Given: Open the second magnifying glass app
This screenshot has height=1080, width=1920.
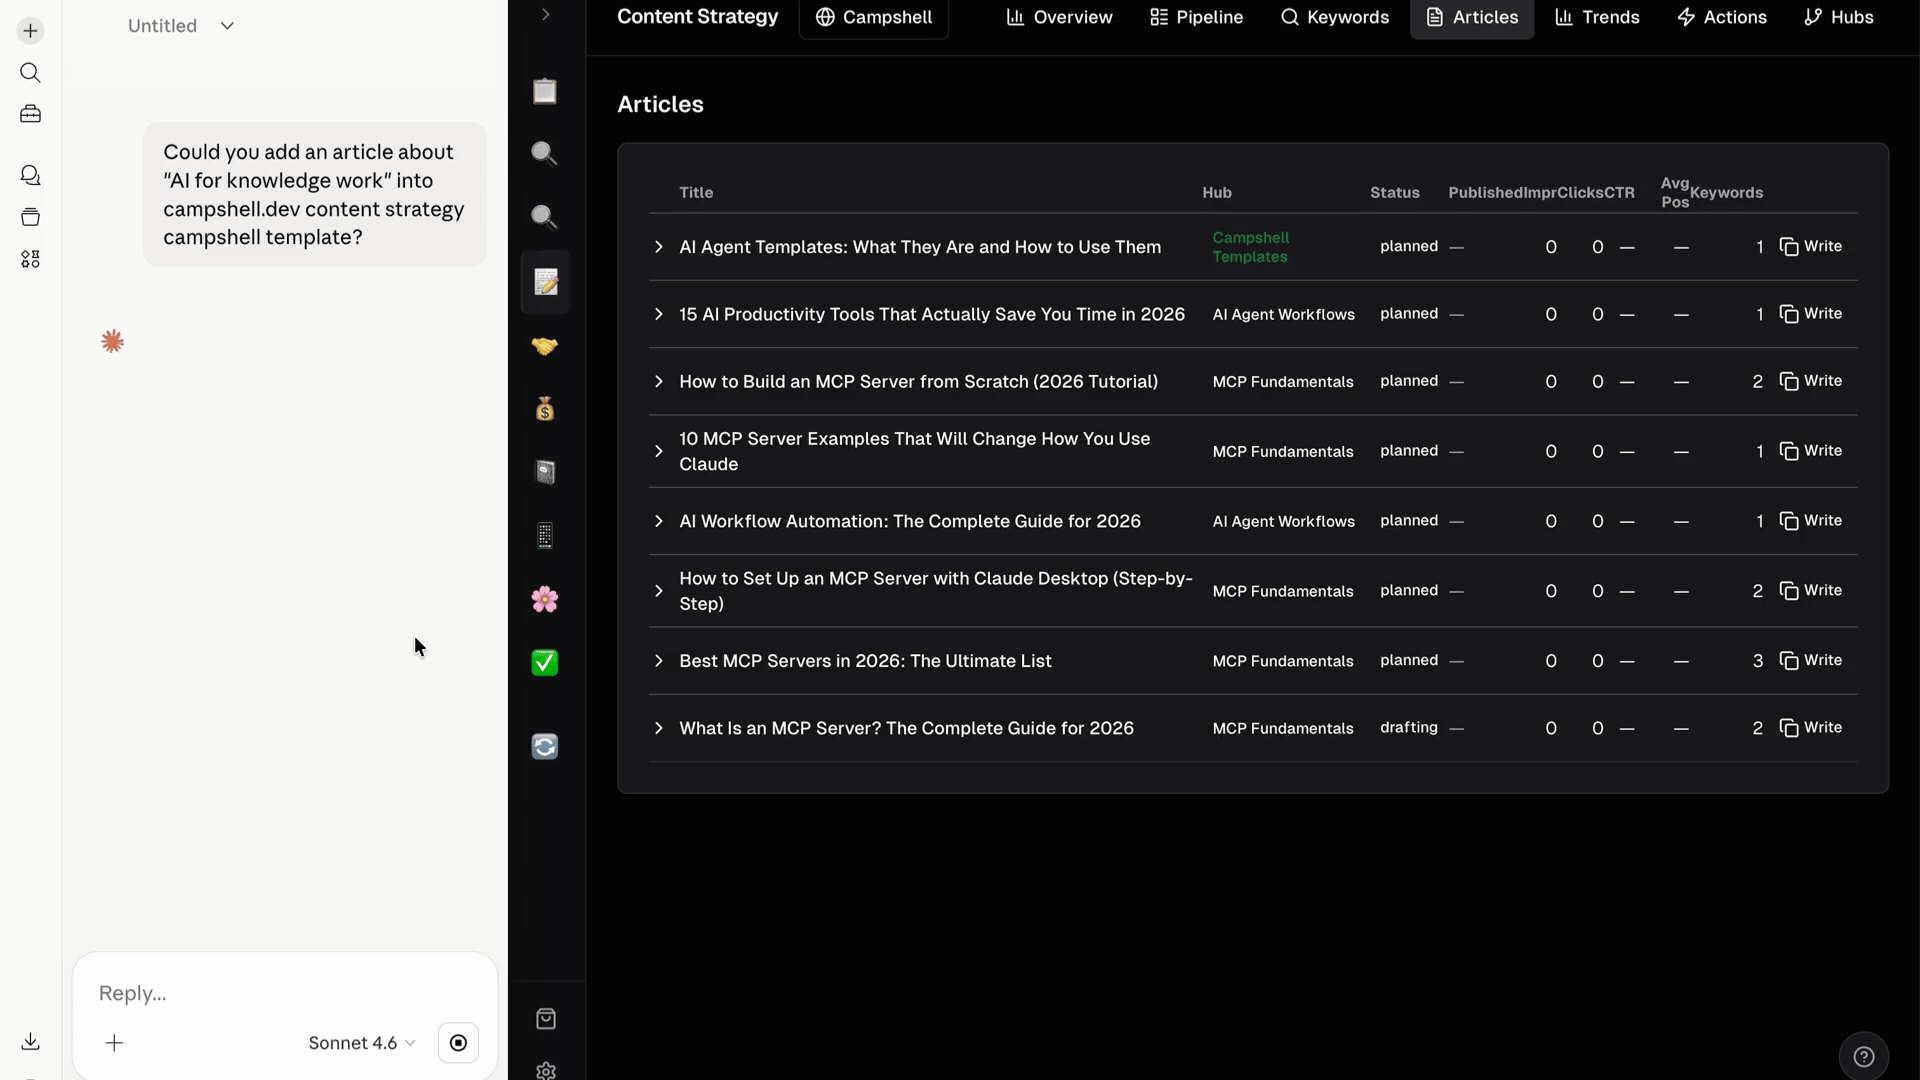Looking at the screenshot, I should tap(545, 218).
